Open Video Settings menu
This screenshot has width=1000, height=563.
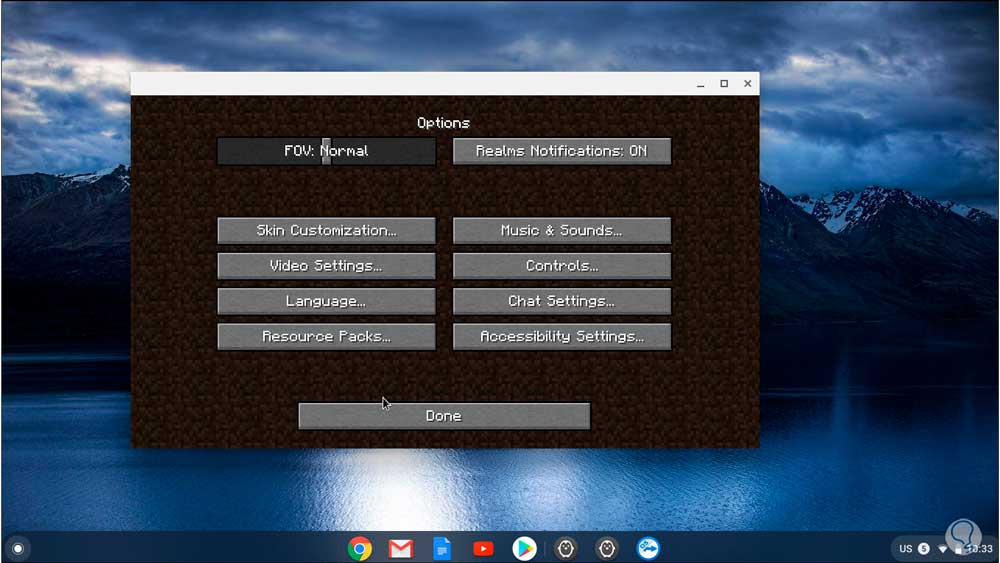point(327,266)
